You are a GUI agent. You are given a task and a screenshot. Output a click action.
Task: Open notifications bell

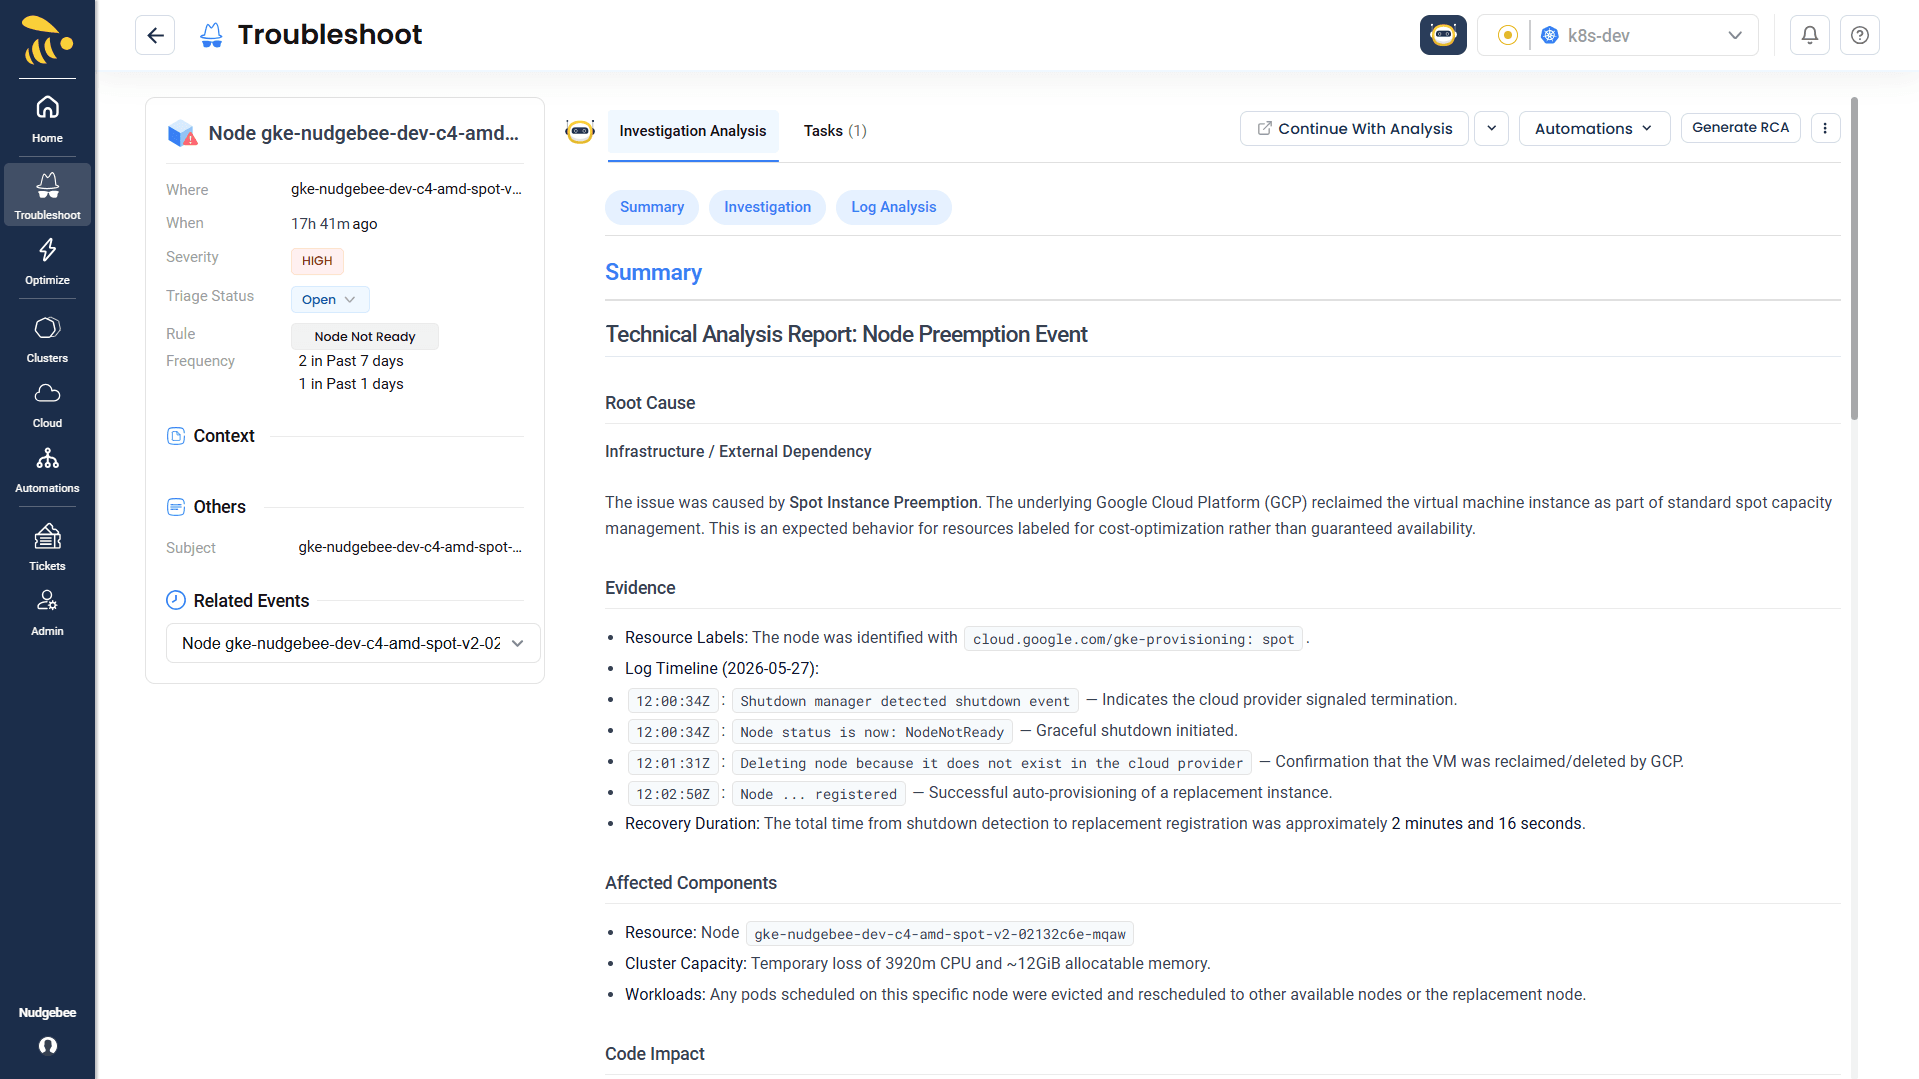pyautogui.click(x=1810, y=35)
